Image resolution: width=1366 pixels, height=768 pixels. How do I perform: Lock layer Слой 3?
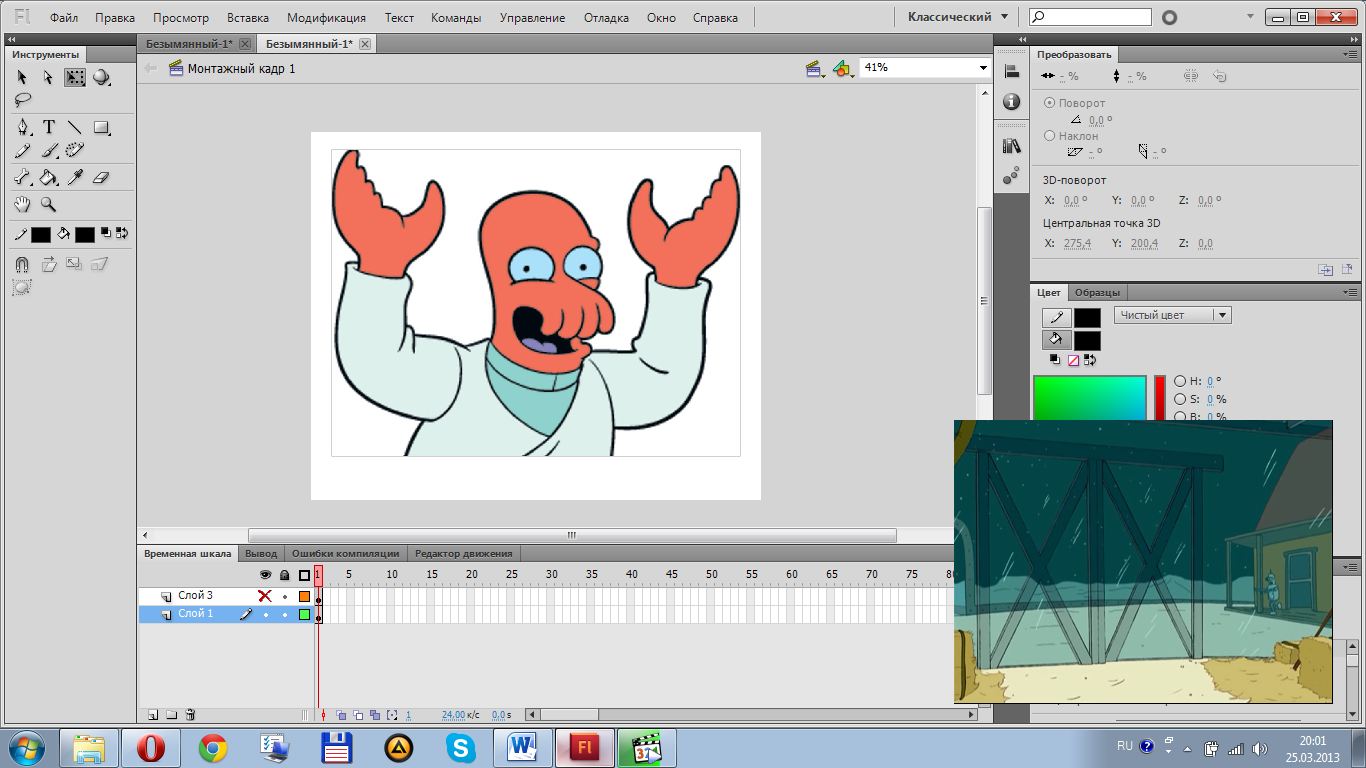pyautogui.click(x=285, y=596)
